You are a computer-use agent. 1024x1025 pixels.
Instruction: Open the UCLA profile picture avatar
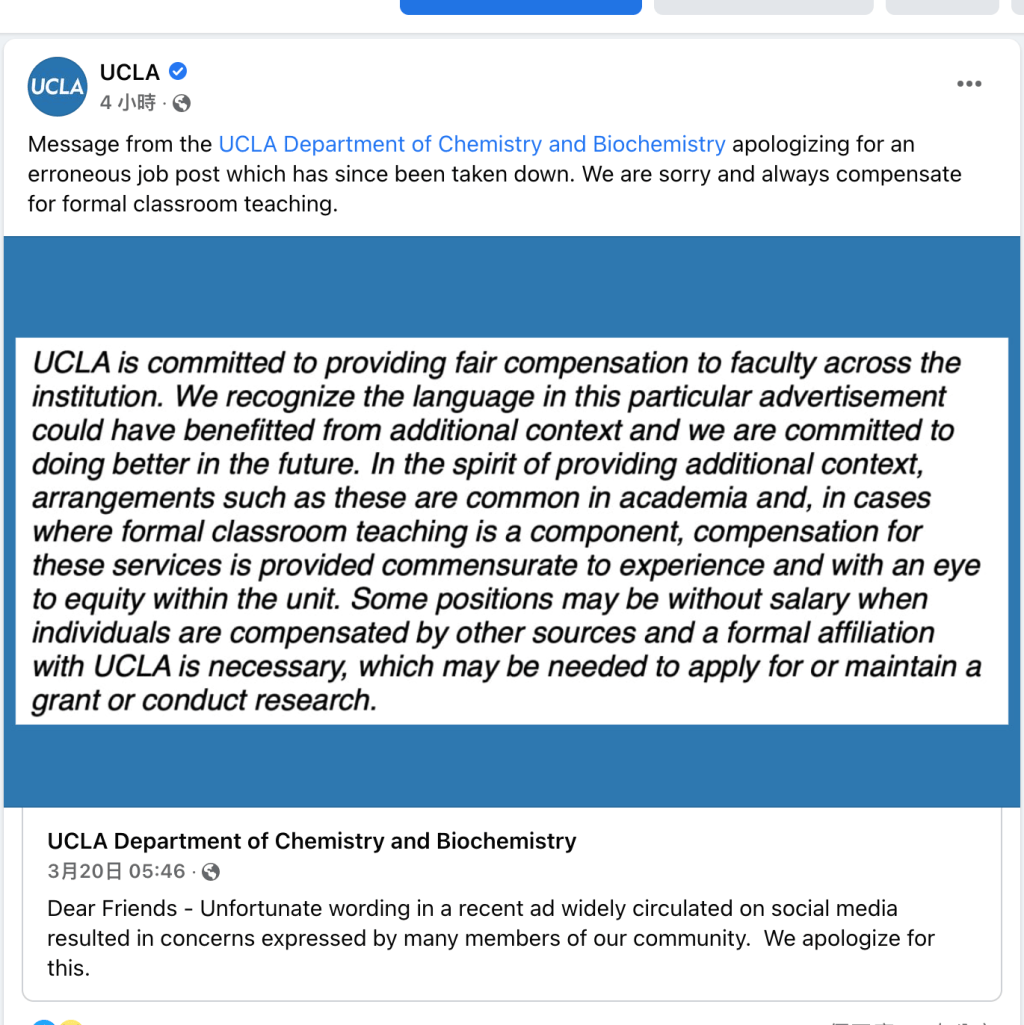coord(58,86)
